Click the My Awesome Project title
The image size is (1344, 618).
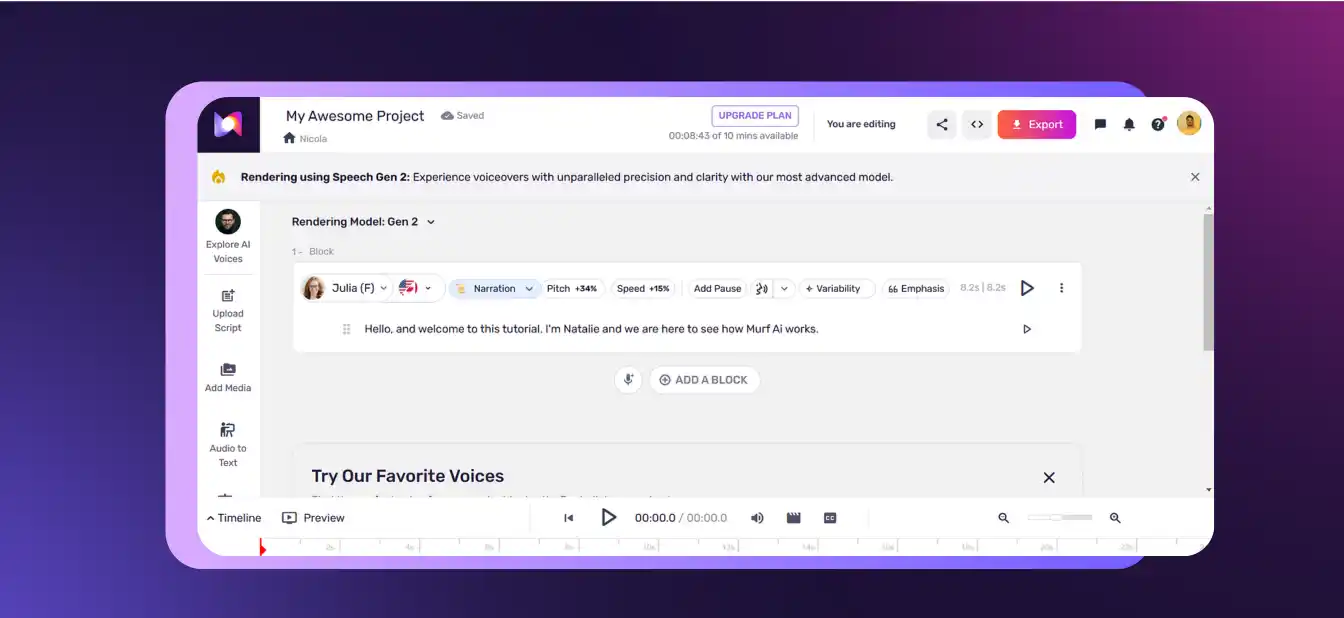[355, 116]
